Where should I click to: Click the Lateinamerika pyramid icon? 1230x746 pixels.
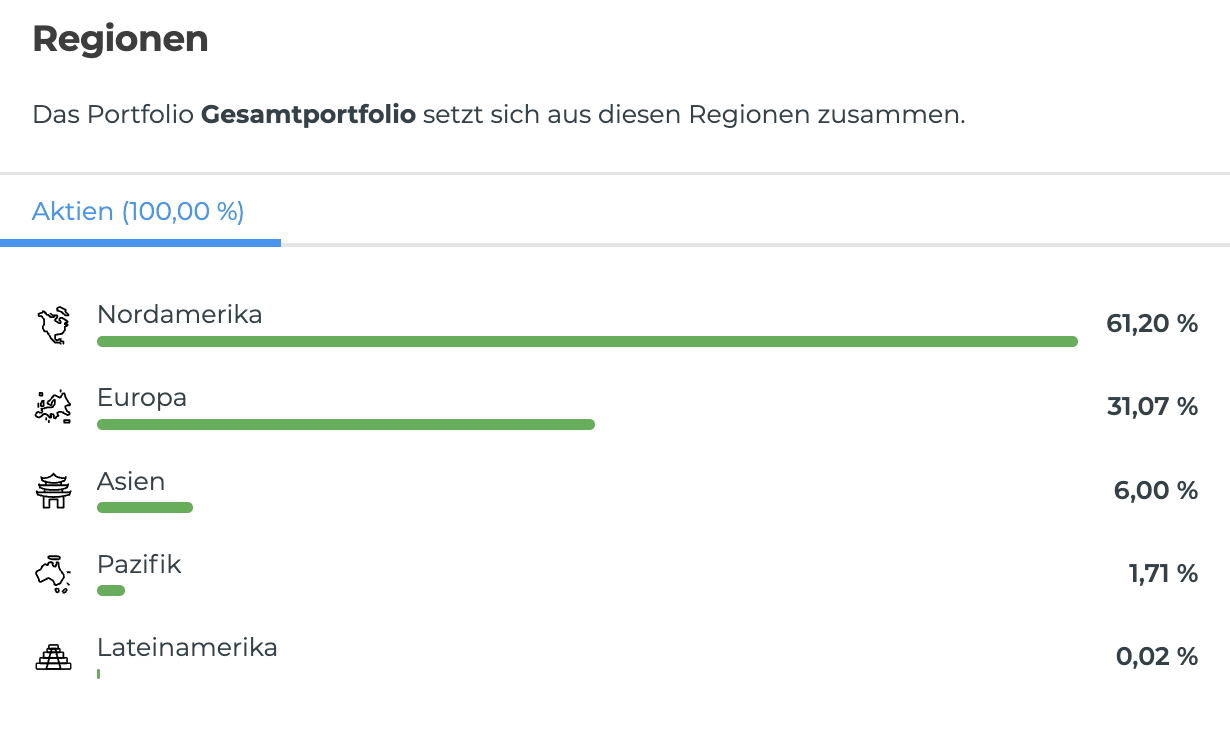[52, 657]
